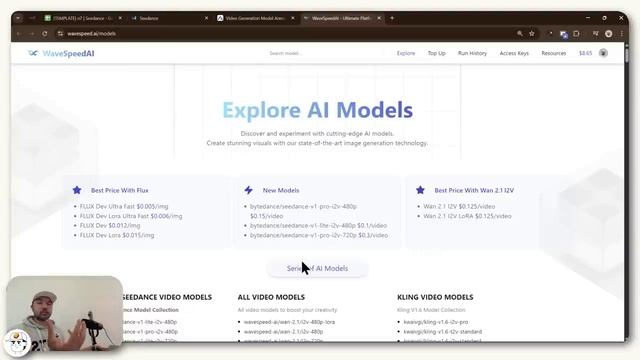Viewport: 640px width, 360px height.
Task: Click the SEEDANCE VIDEO MODELS heading
Action: tap(167, 297)
